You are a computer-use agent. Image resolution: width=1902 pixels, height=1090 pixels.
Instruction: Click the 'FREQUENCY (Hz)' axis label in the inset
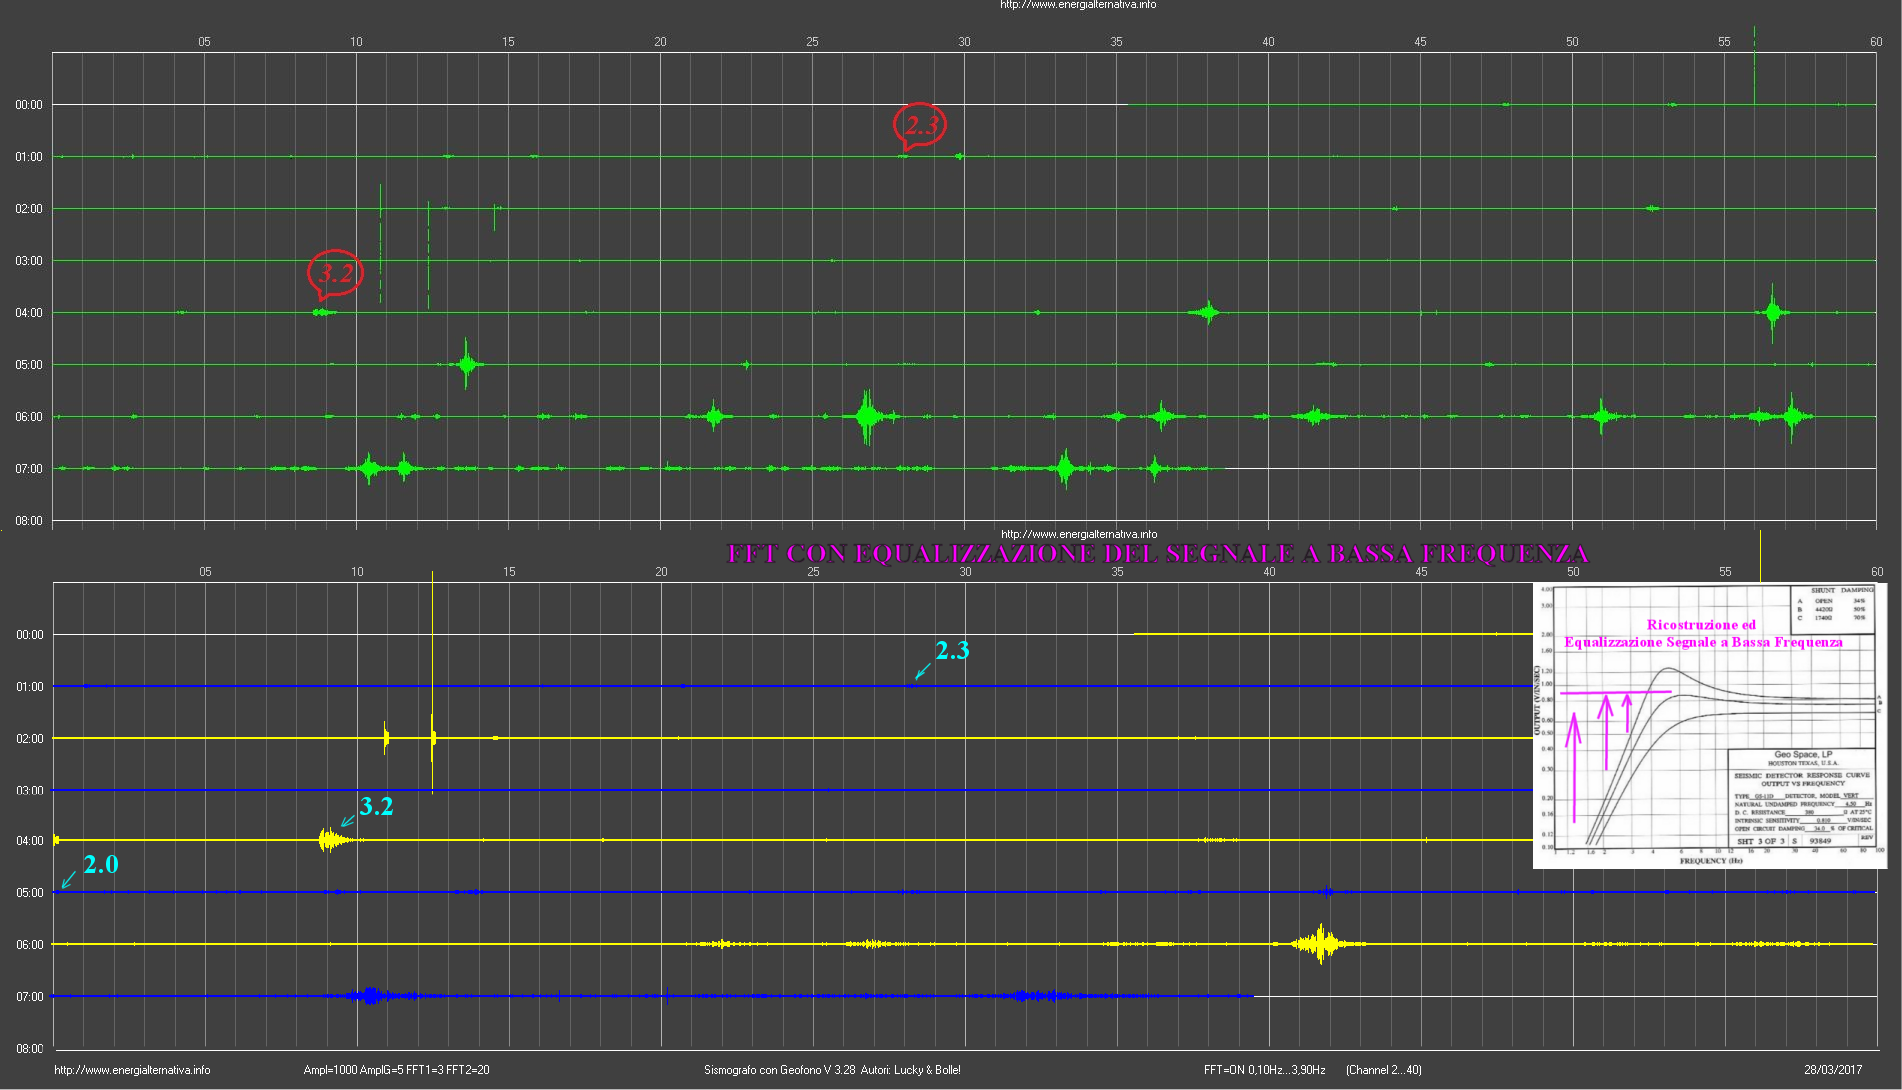click(x=1711, y=860)
